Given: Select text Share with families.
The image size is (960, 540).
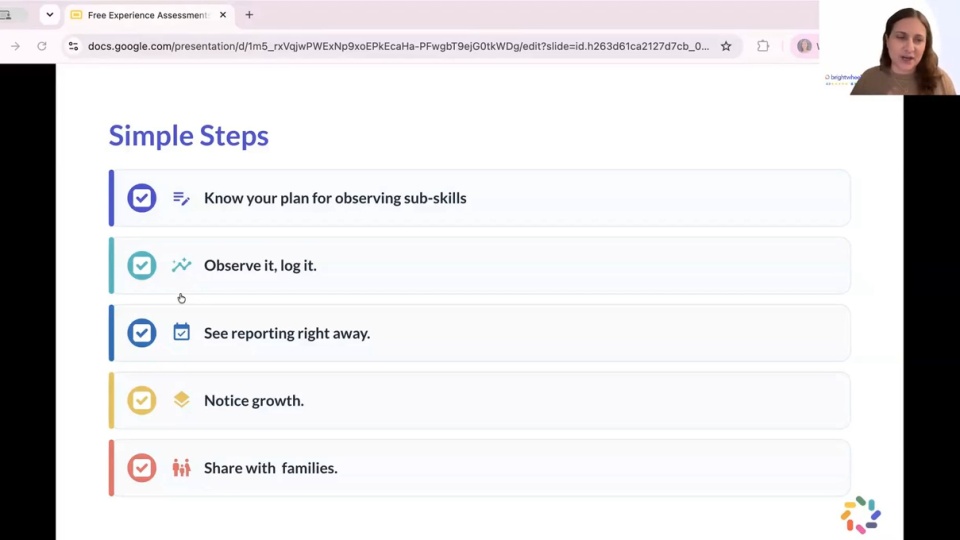Looking at the screenshot, I should pyautogui.click(x=271, y=468).
